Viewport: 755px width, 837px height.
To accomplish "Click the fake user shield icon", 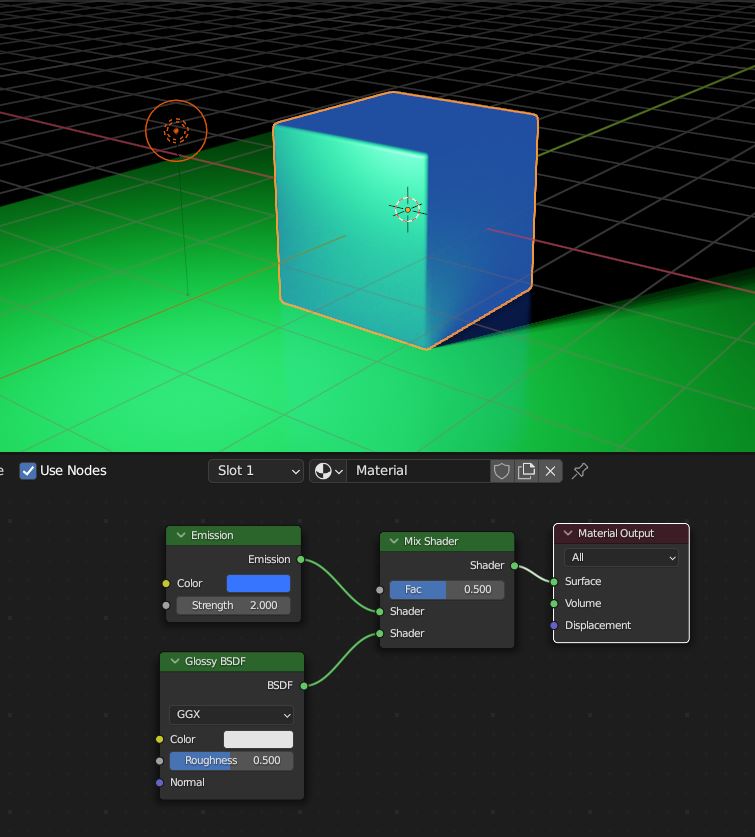I will (501, 471).
